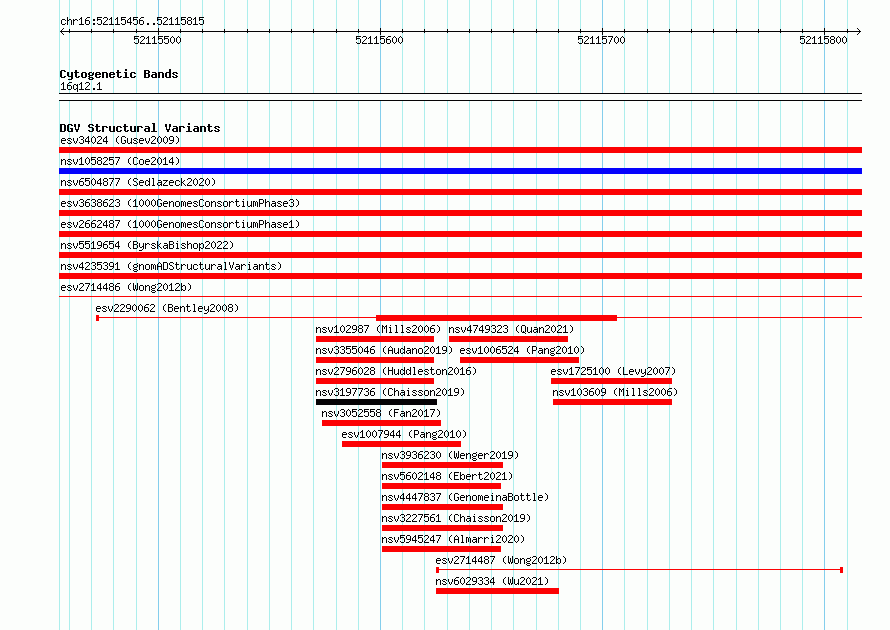Click the 52115600 ruler position
This screenshot has width=890, height=630.
(379, 40)
